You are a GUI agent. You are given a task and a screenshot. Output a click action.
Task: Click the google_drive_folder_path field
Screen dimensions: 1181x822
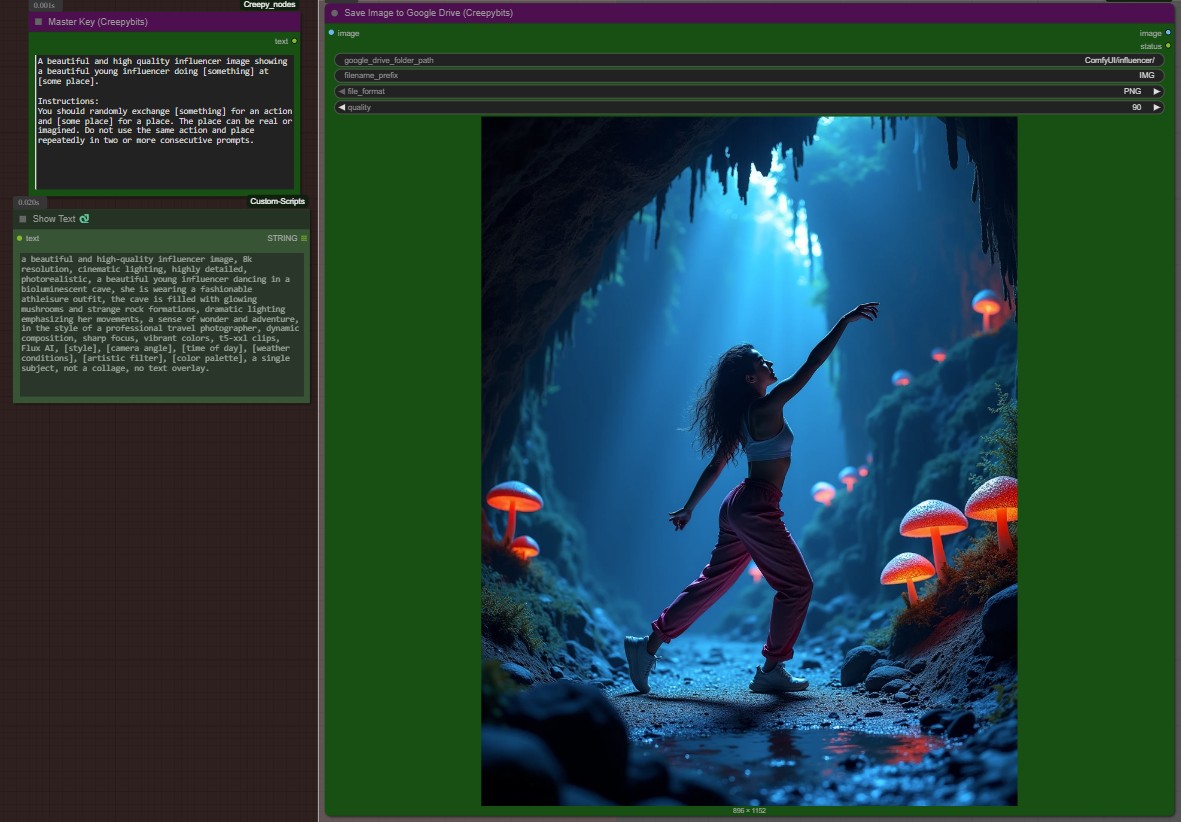tap(749, 60)
